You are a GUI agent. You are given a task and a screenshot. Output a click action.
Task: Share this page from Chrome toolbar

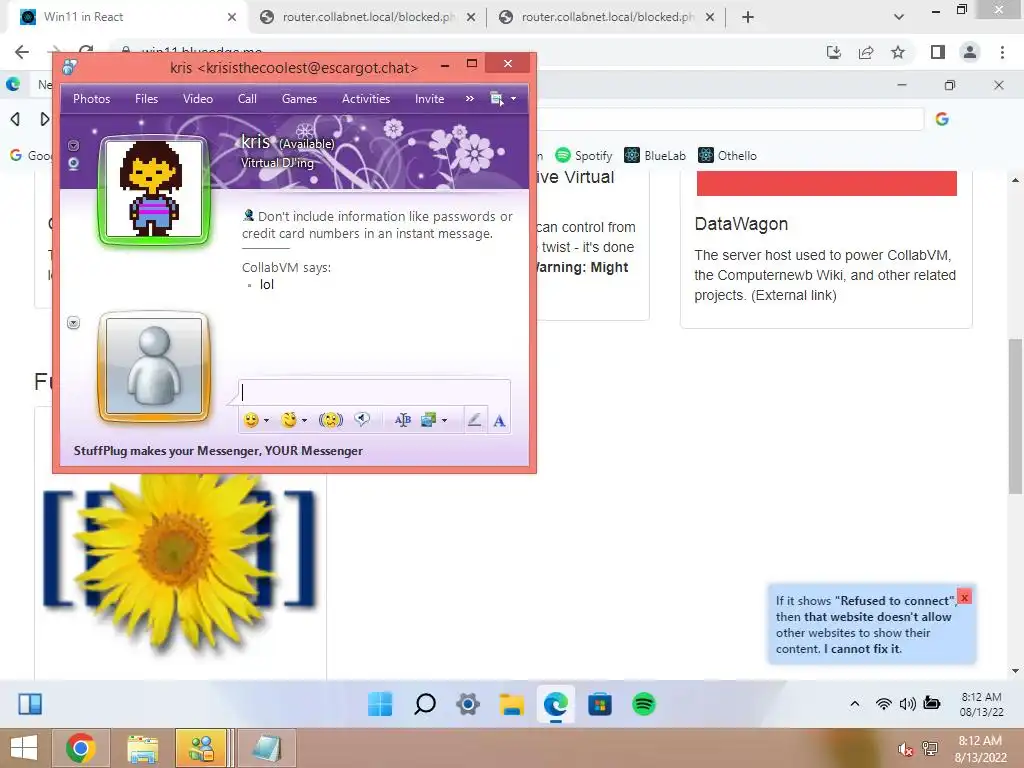(866, 52)
